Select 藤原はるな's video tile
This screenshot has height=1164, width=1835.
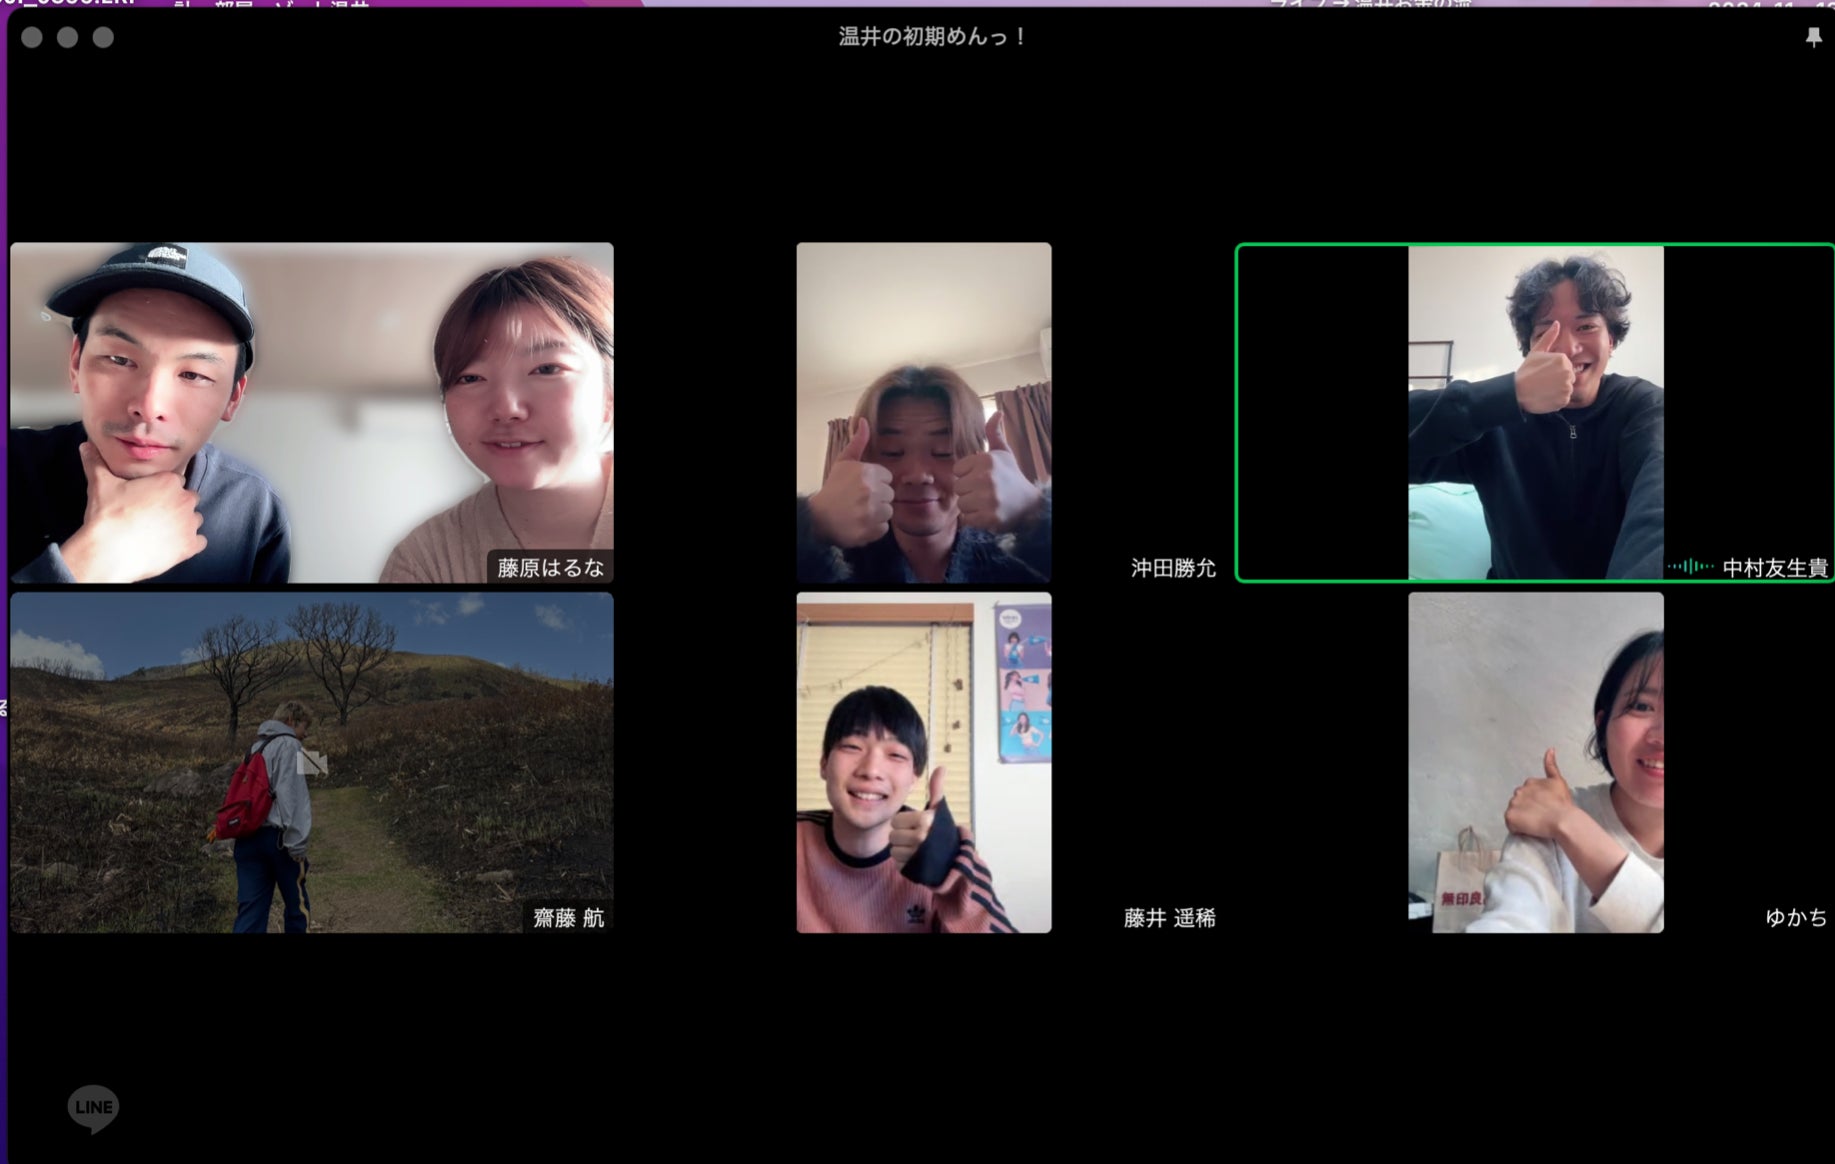[x=311, y=412]
